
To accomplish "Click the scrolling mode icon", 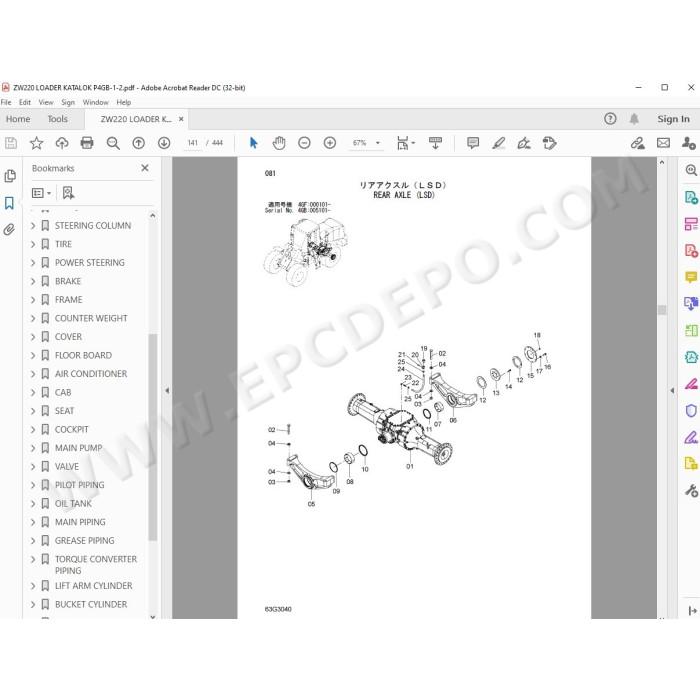I will (x=435, y=143).
